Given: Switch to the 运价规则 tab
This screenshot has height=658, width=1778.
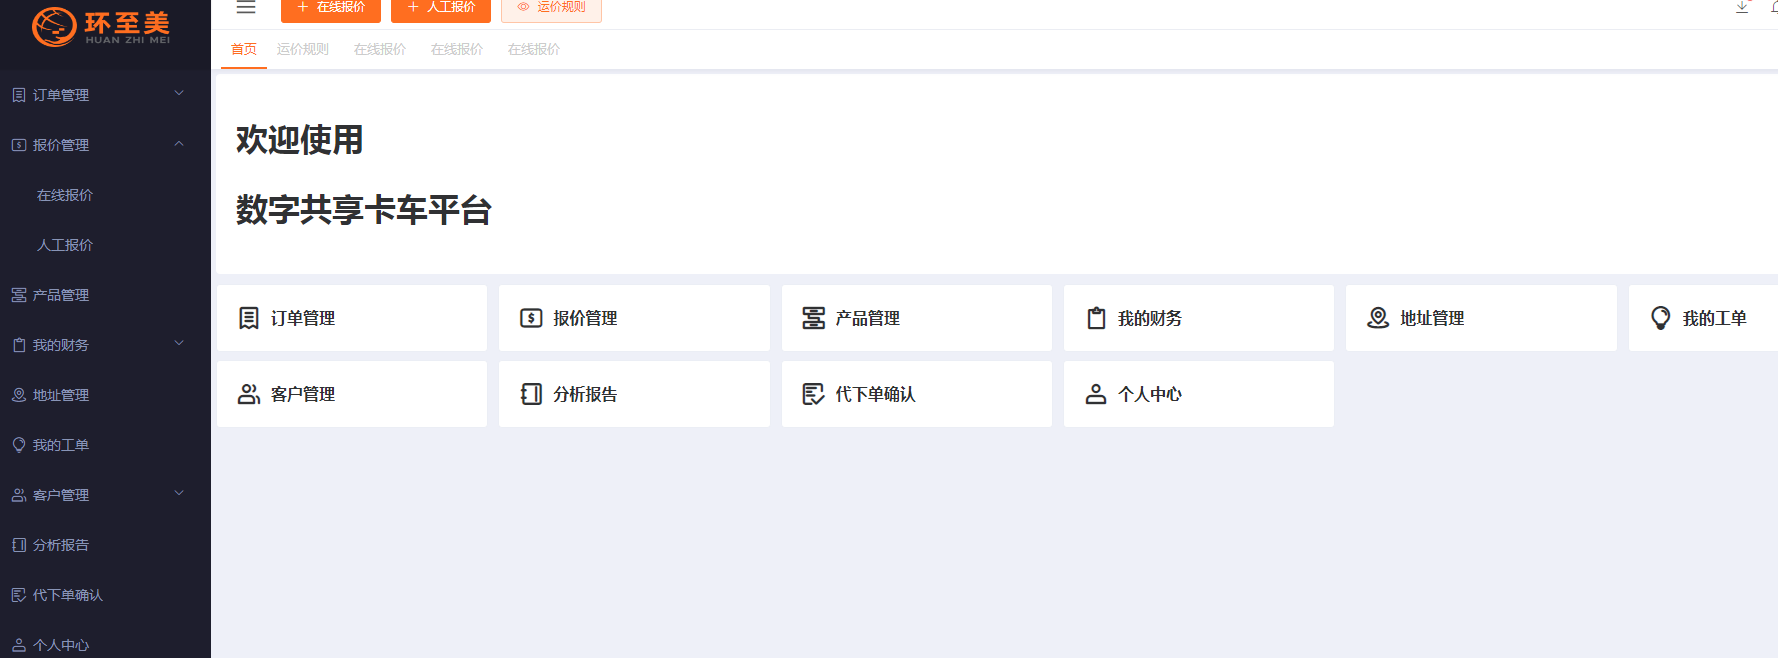Looking at the screenshot, I should coord(303,49).
